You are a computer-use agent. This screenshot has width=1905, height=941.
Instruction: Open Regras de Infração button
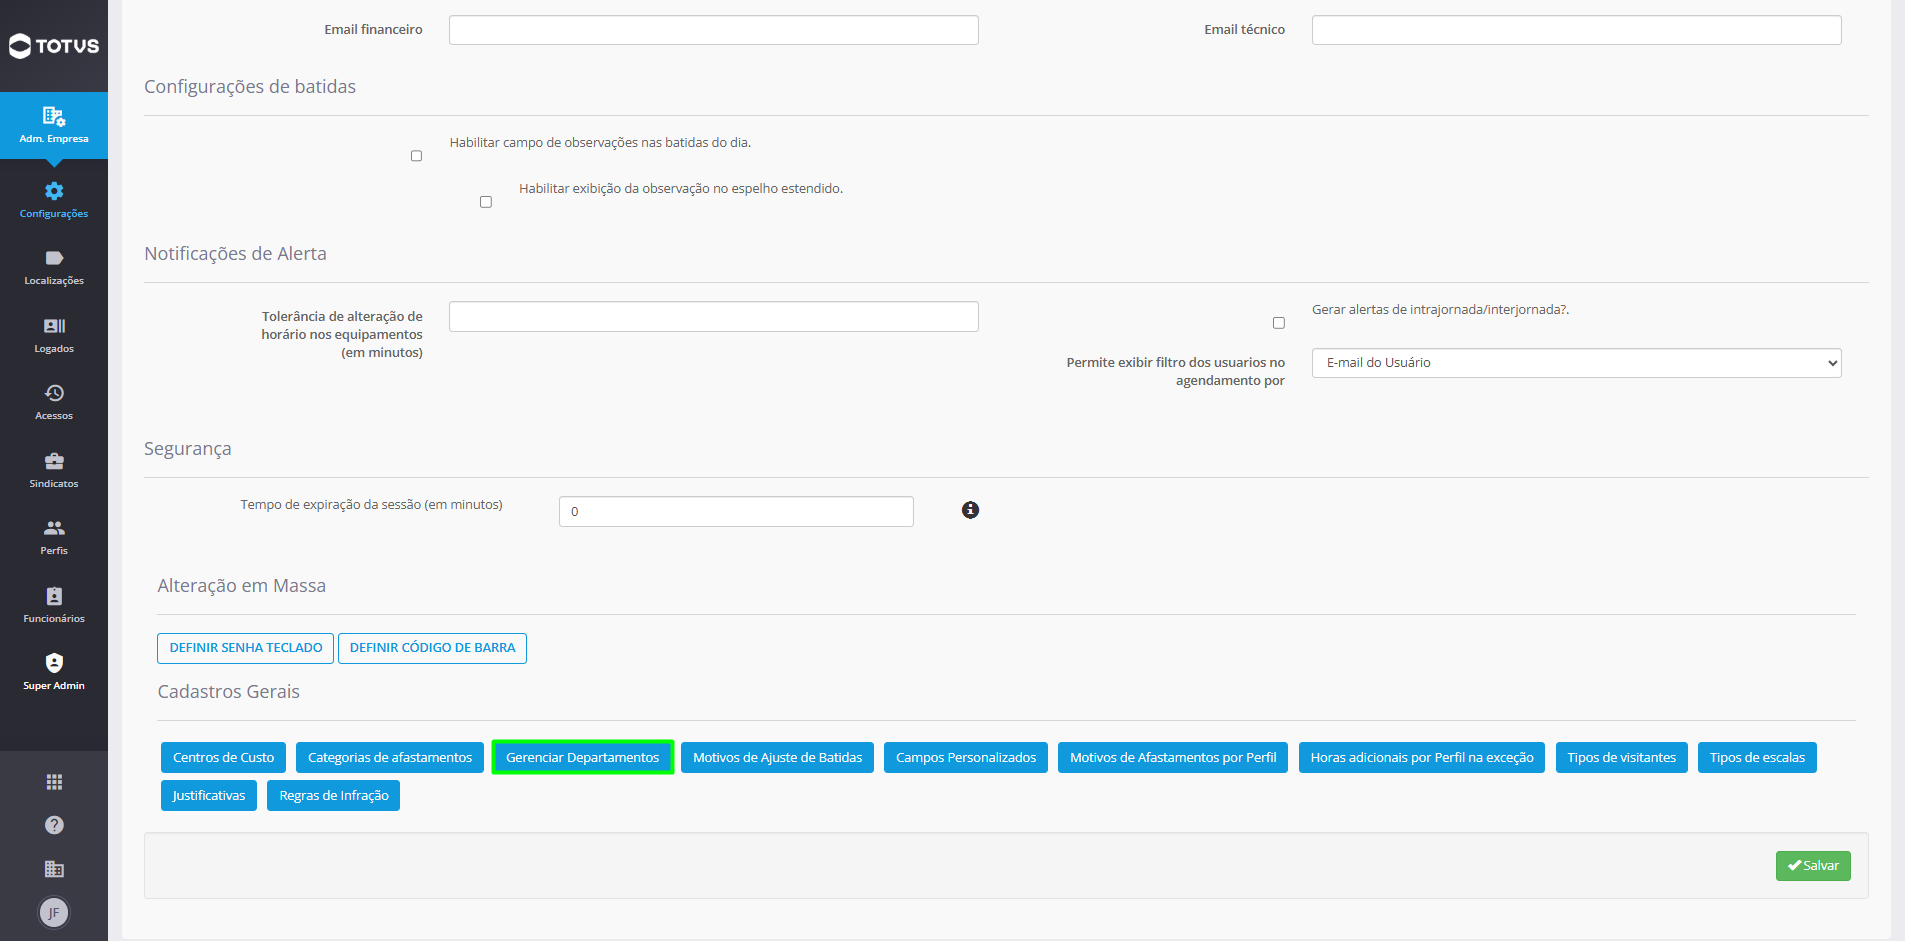point(334,796)
